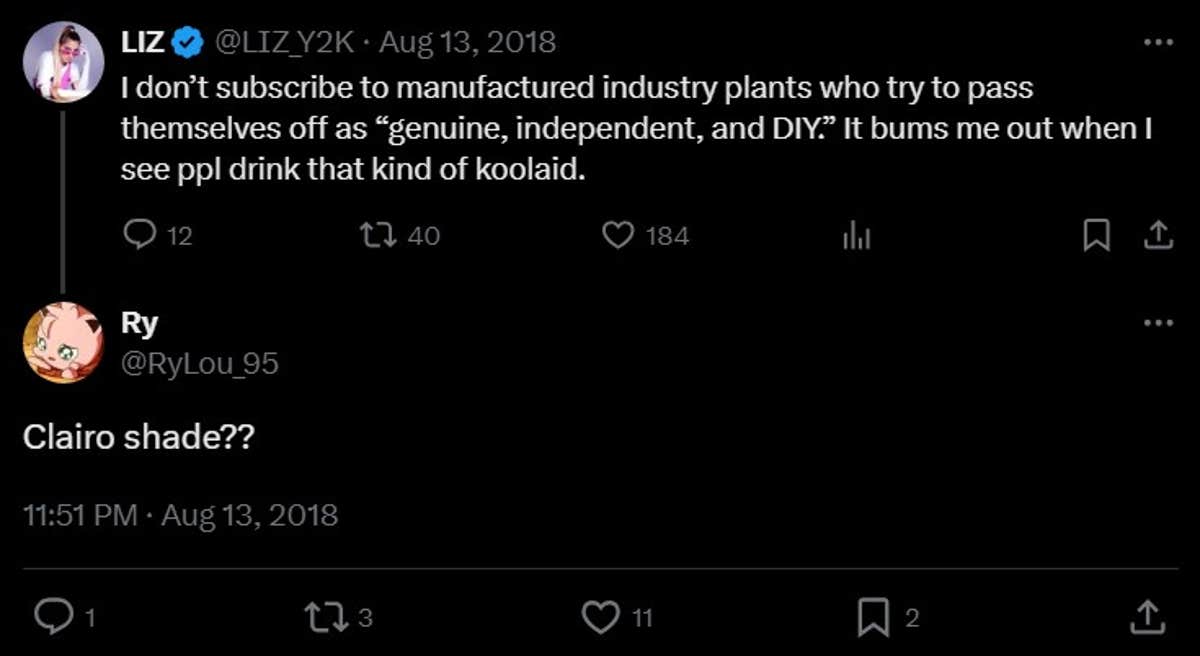
Task: Open the @RyLou_95 profile handle
Action: 200,365
